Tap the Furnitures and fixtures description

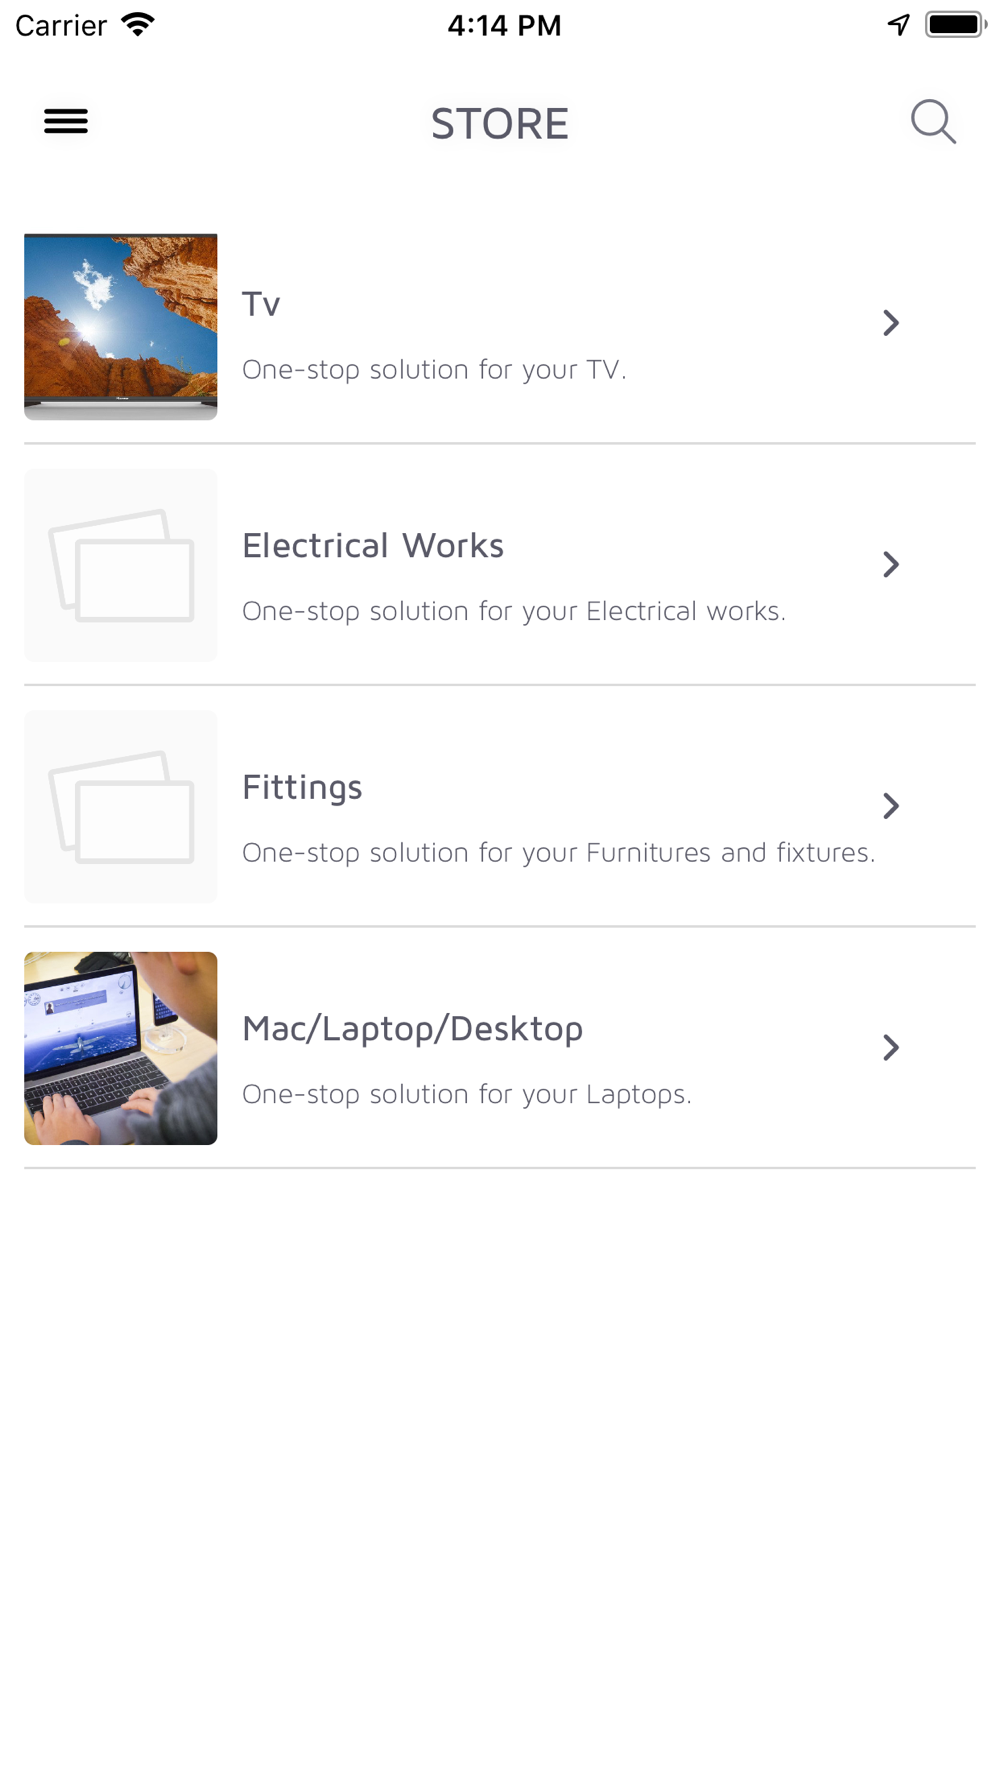pos(558,853)
